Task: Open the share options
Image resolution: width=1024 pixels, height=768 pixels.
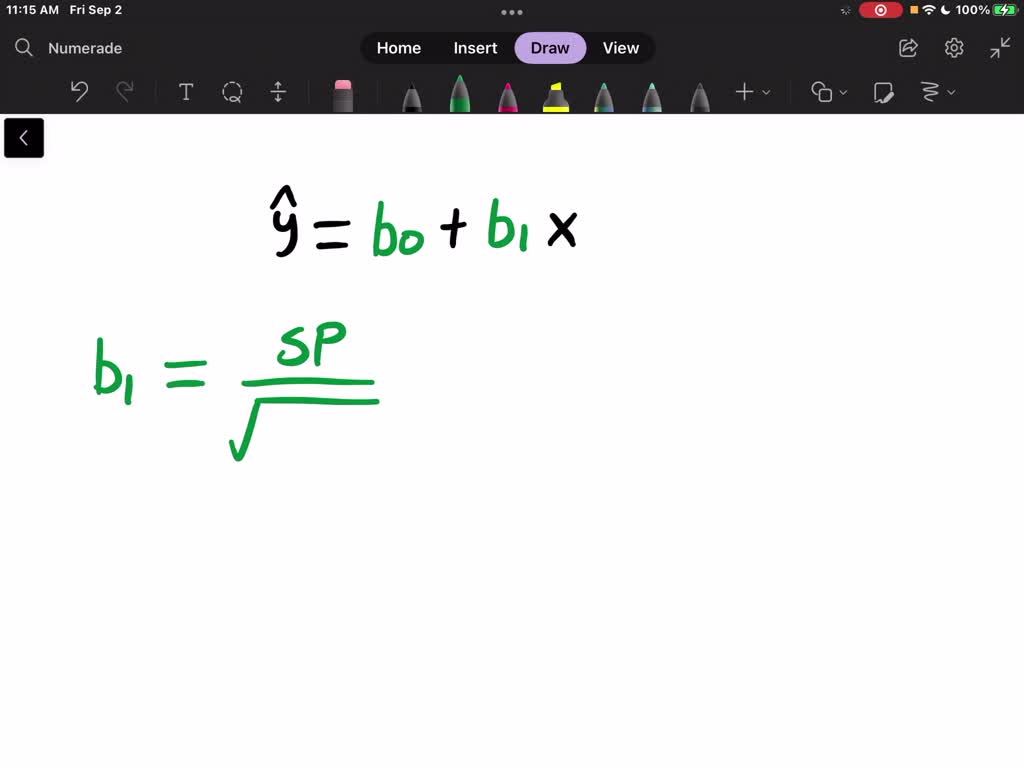Action: tap(908, 47)
